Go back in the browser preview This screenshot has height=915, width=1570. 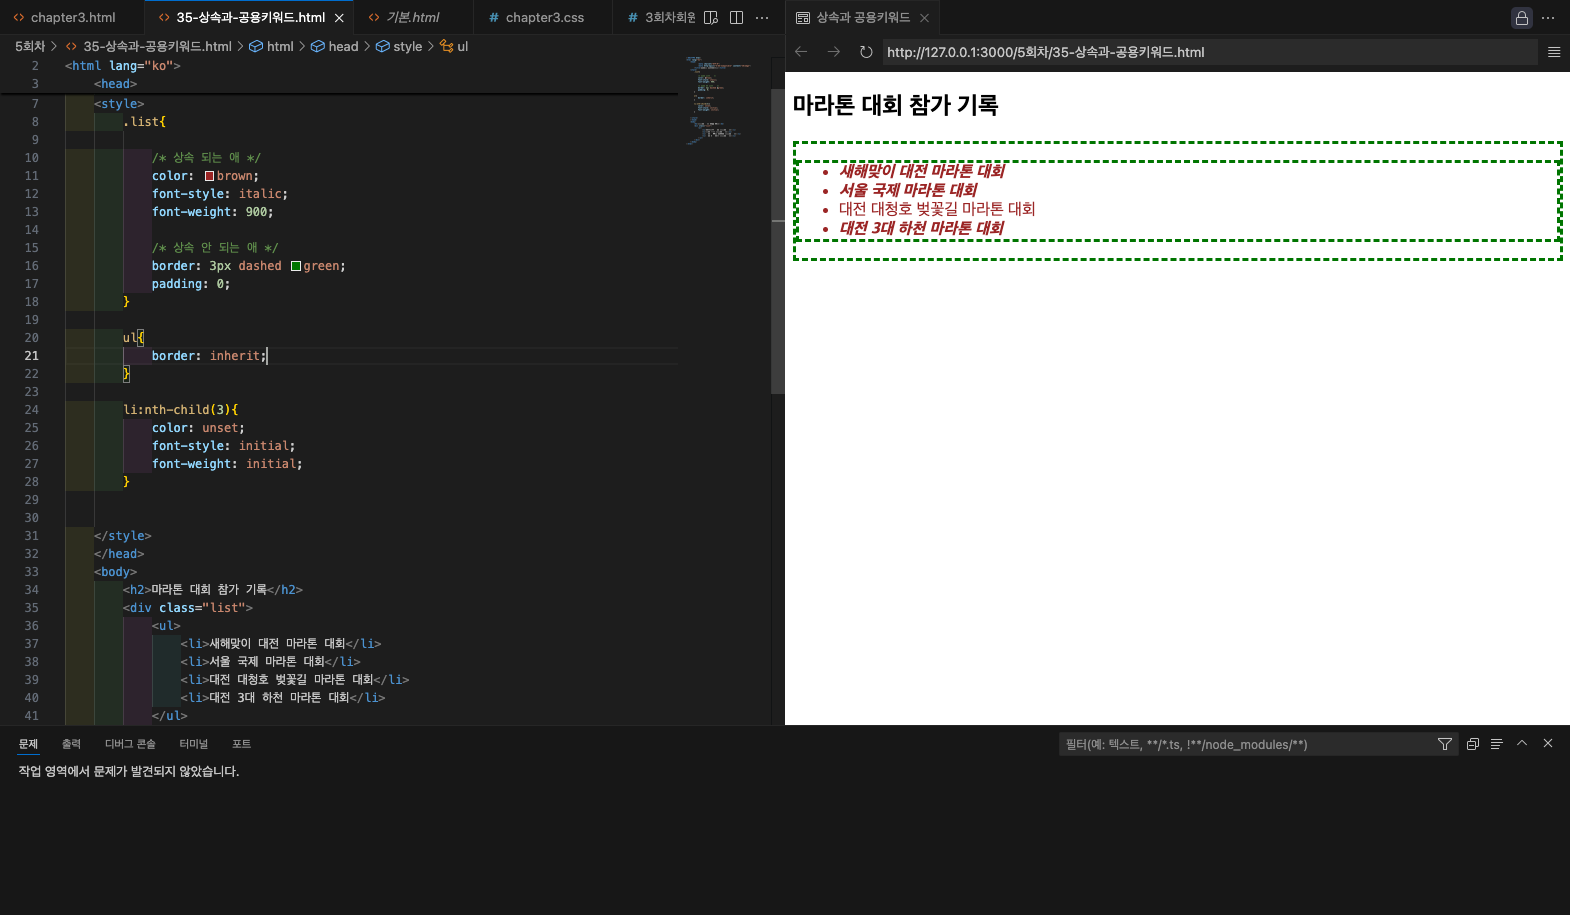801,52
